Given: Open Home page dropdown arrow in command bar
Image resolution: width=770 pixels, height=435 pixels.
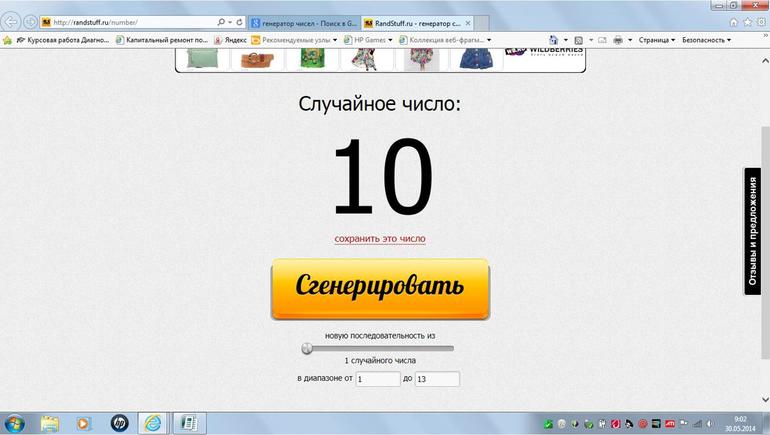Looking at the screenshot, I should click(565, 40).
